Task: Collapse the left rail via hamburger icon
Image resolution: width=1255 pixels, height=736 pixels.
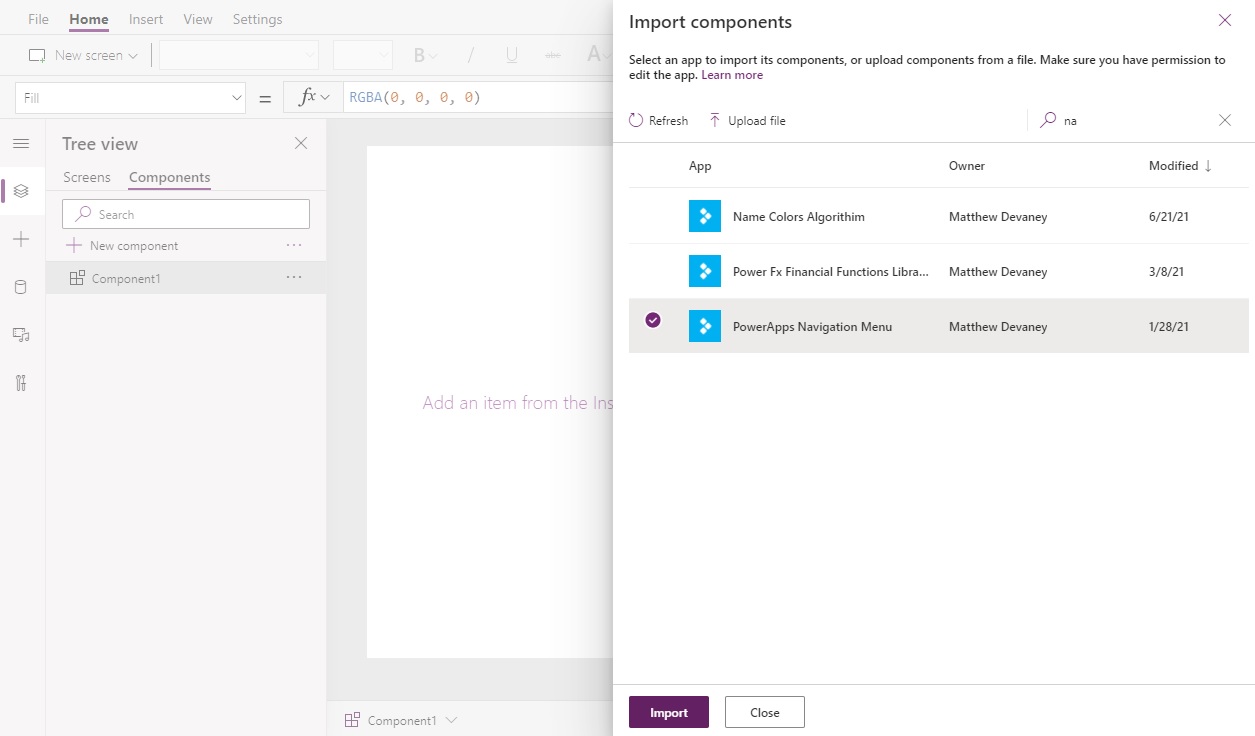Action: (21, 143)
